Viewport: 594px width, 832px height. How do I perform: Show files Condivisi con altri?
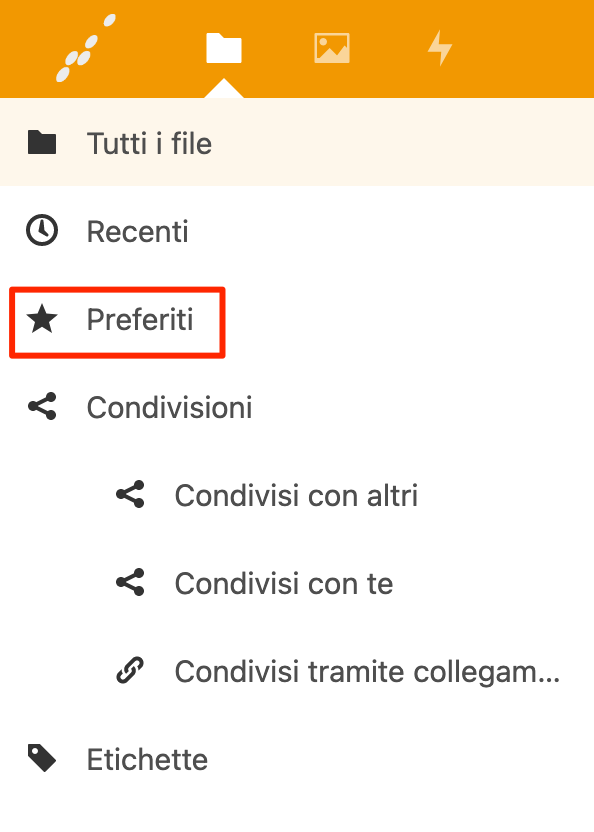pyautogui.click(x=297, y=495)
